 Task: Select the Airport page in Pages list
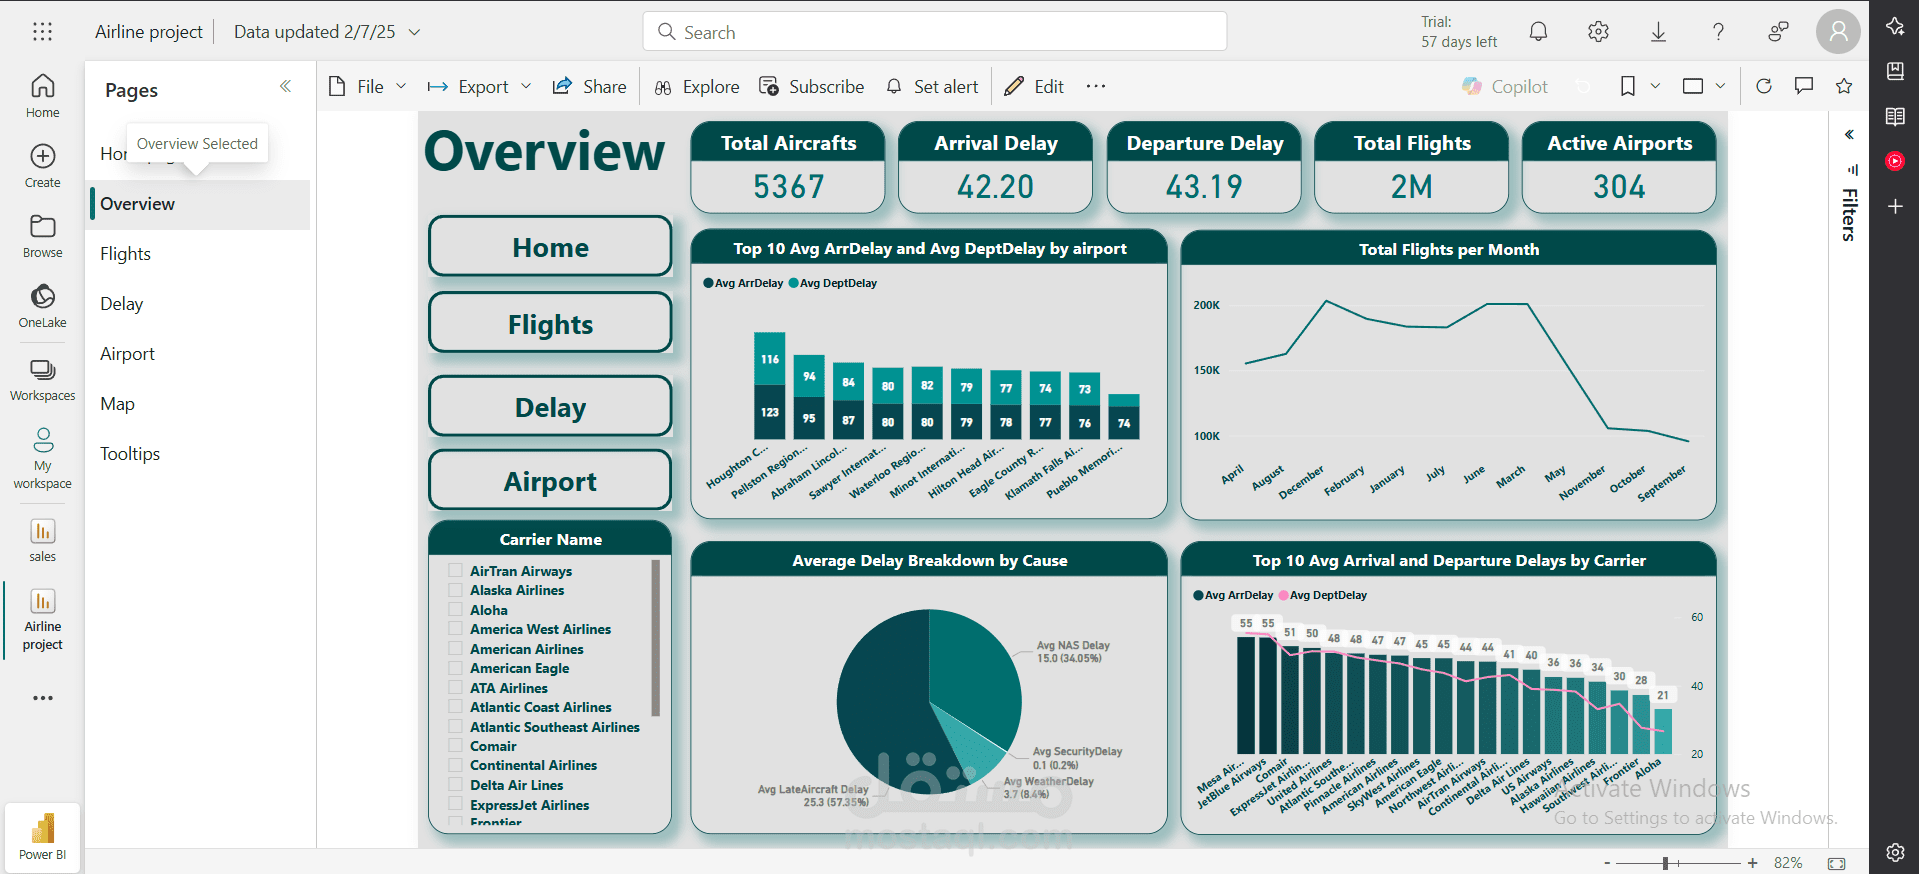tap(198, 354)
